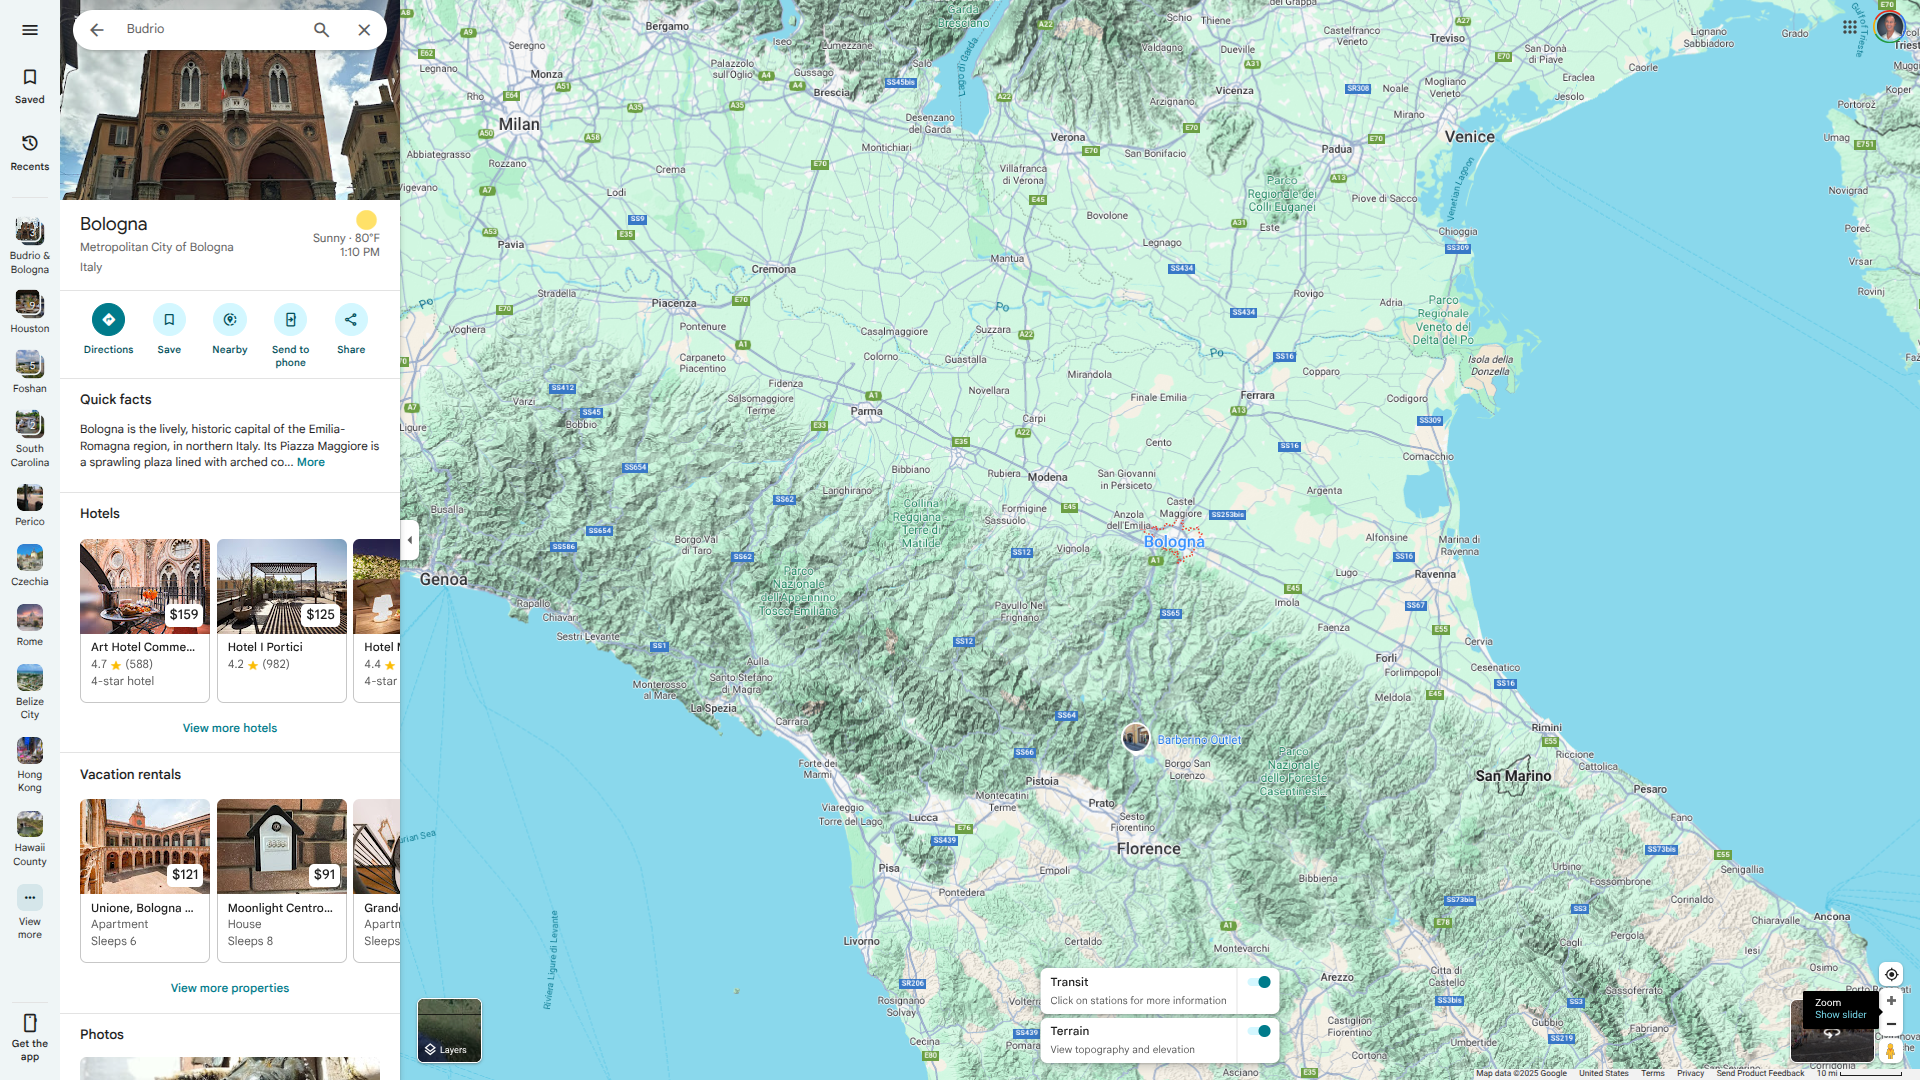The height and width of the screenshot is (1080, 1920).
Task: Click View more hotels link
Action: tap(229, 728)
